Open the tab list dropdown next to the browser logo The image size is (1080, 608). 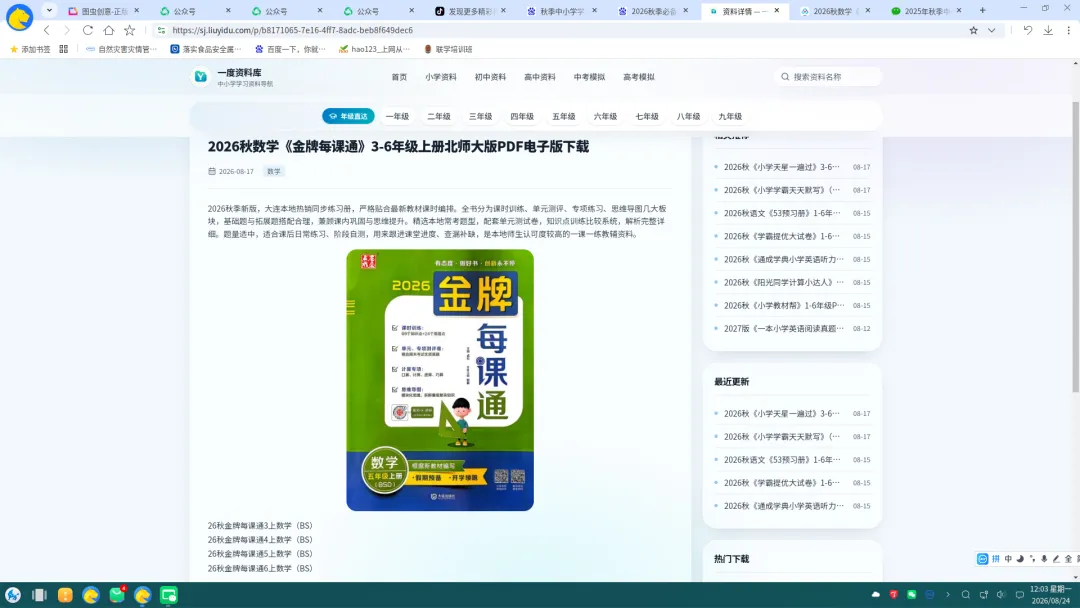coord(49,10)
